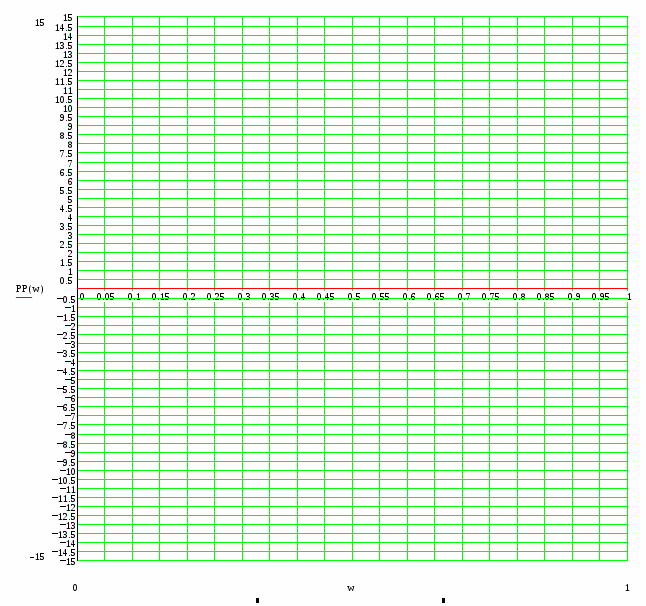Click the 0.25 tick label on x-axis
The height and width of the screenshot is (606, 646).
point(216,297)
